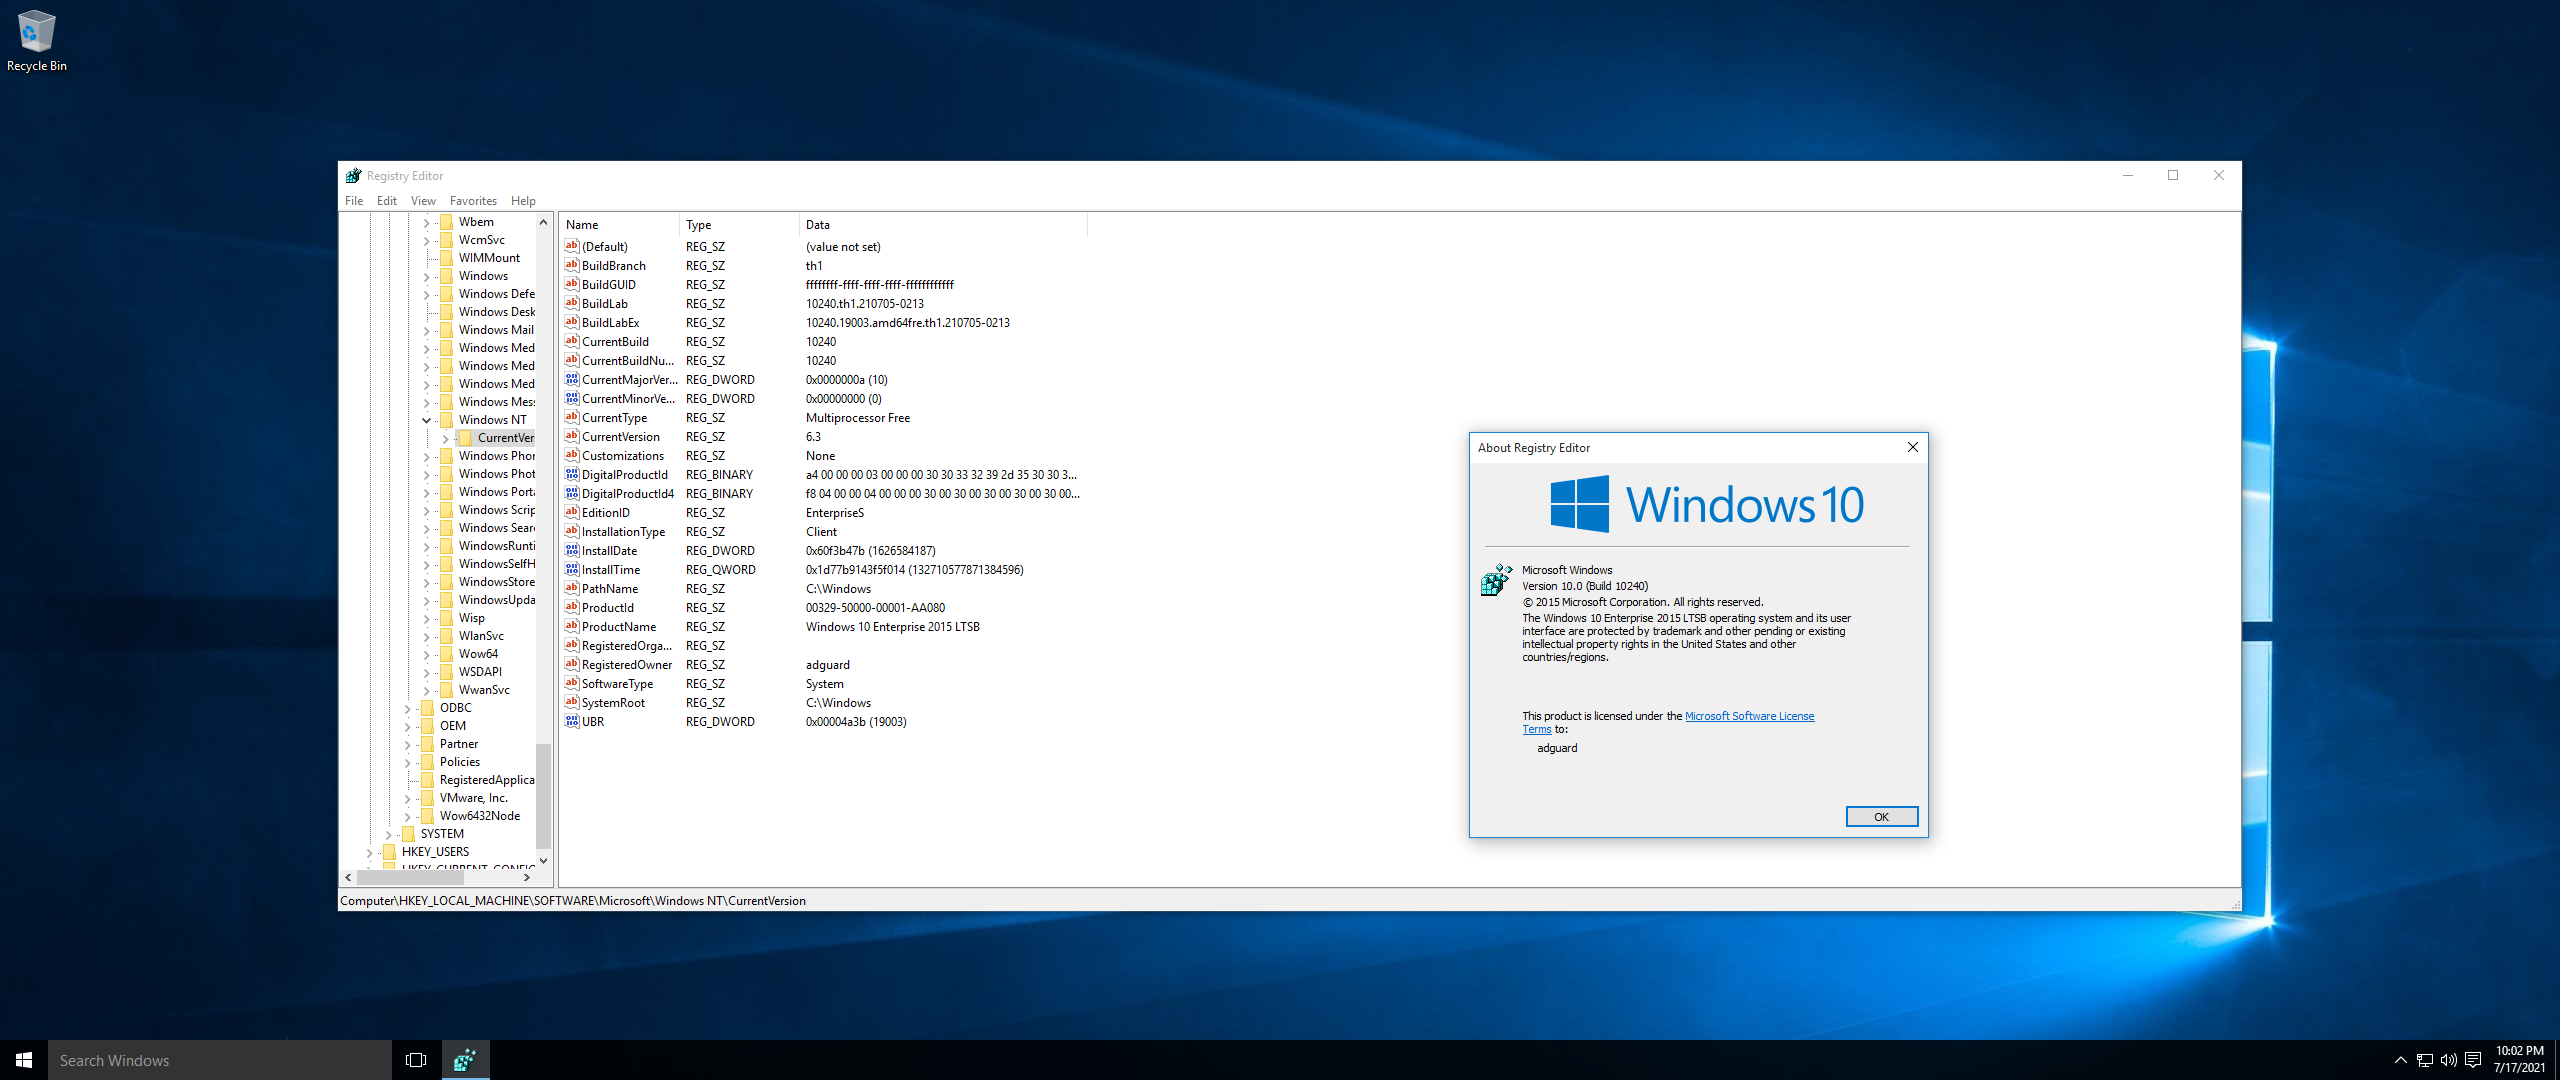Screen dimensions: 2560x1080
Task: Click the CurrentVersion folder icon in tree
Action: (x=466, y=438)
